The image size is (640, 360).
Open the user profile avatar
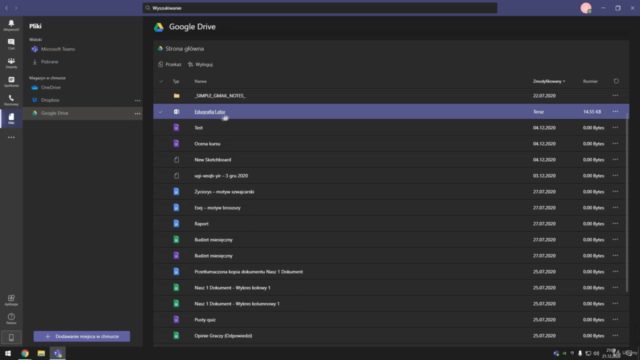586,8
